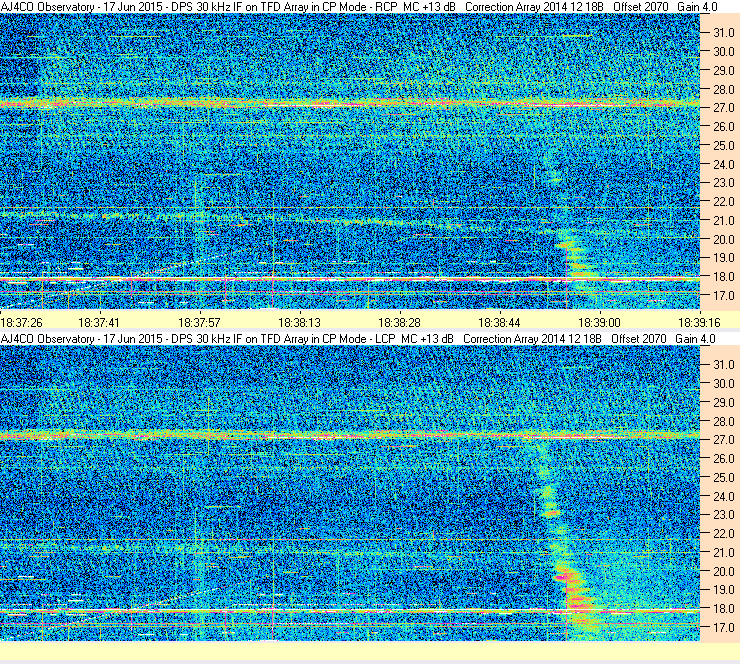Click 'Correction Array 2014 12 18B' in LCP header
This screenshot has height=664, width=740.
(x=532, y=339)
